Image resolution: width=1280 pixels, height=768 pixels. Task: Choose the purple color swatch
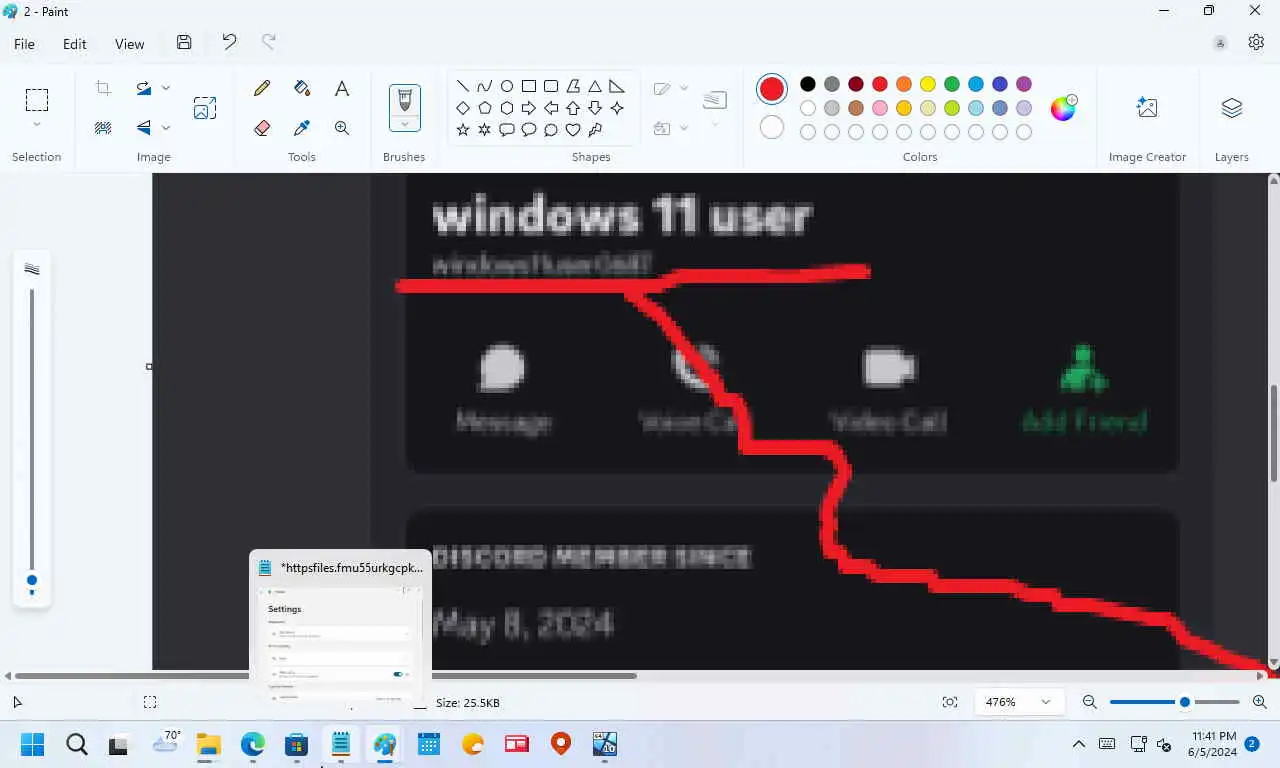pyautogui.click(x=1024, y=84)
